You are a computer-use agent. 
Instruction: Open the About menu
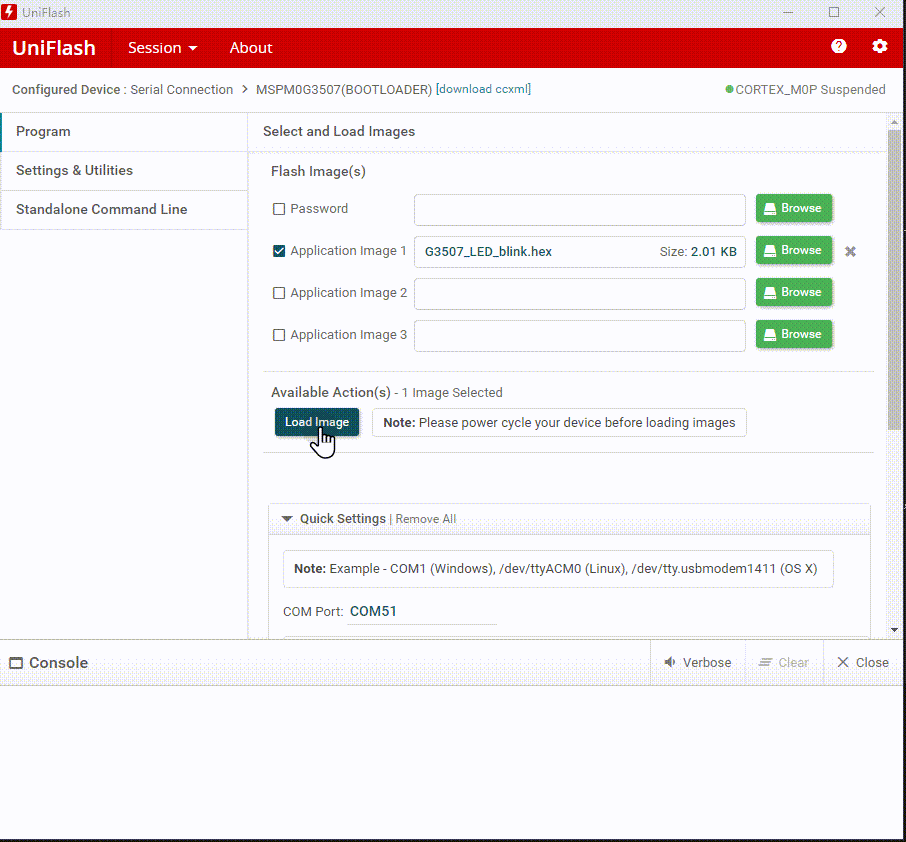251,48
